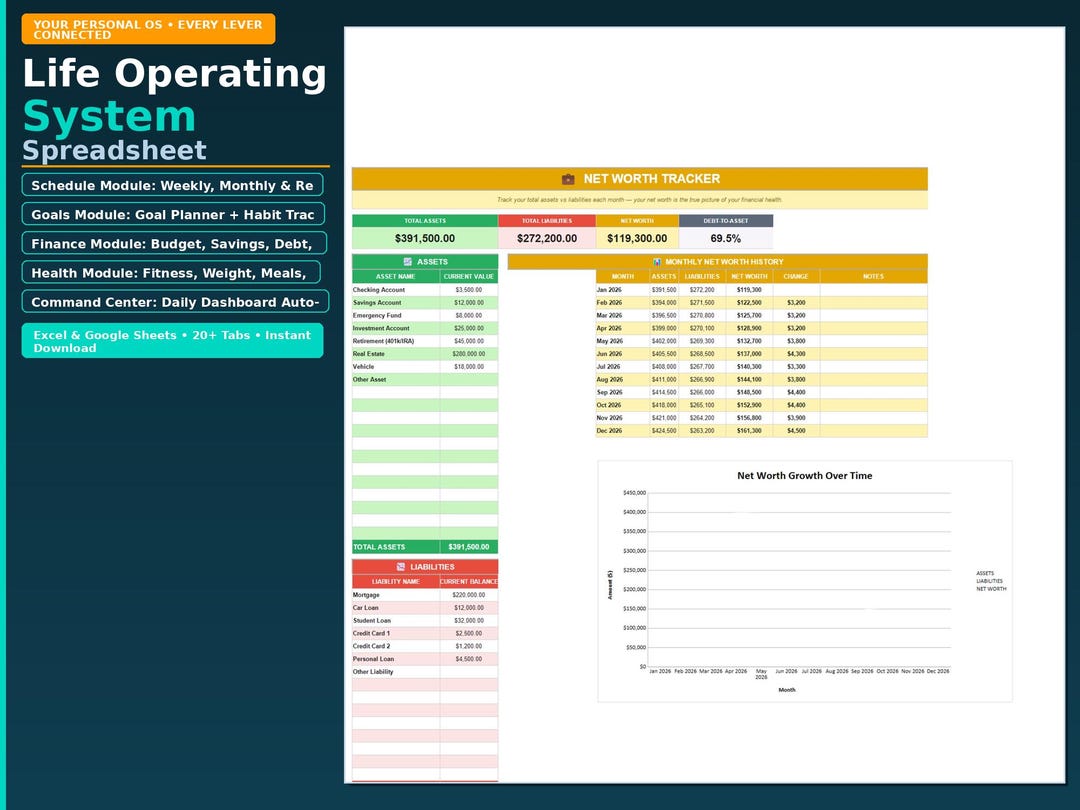Click the Jan 2026 row in history table
The width and height of the screenshot is (1080, 810).
point(761,290)
